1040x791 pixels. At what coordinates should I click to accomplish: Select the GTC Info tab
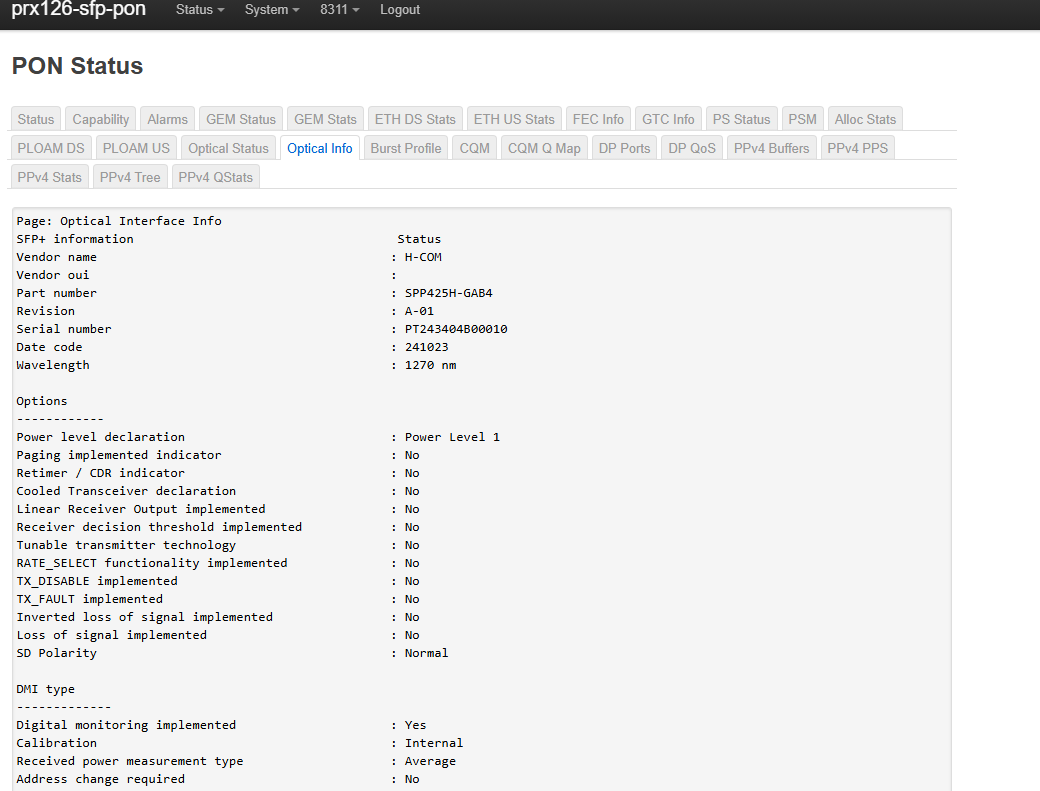[668, 119]
